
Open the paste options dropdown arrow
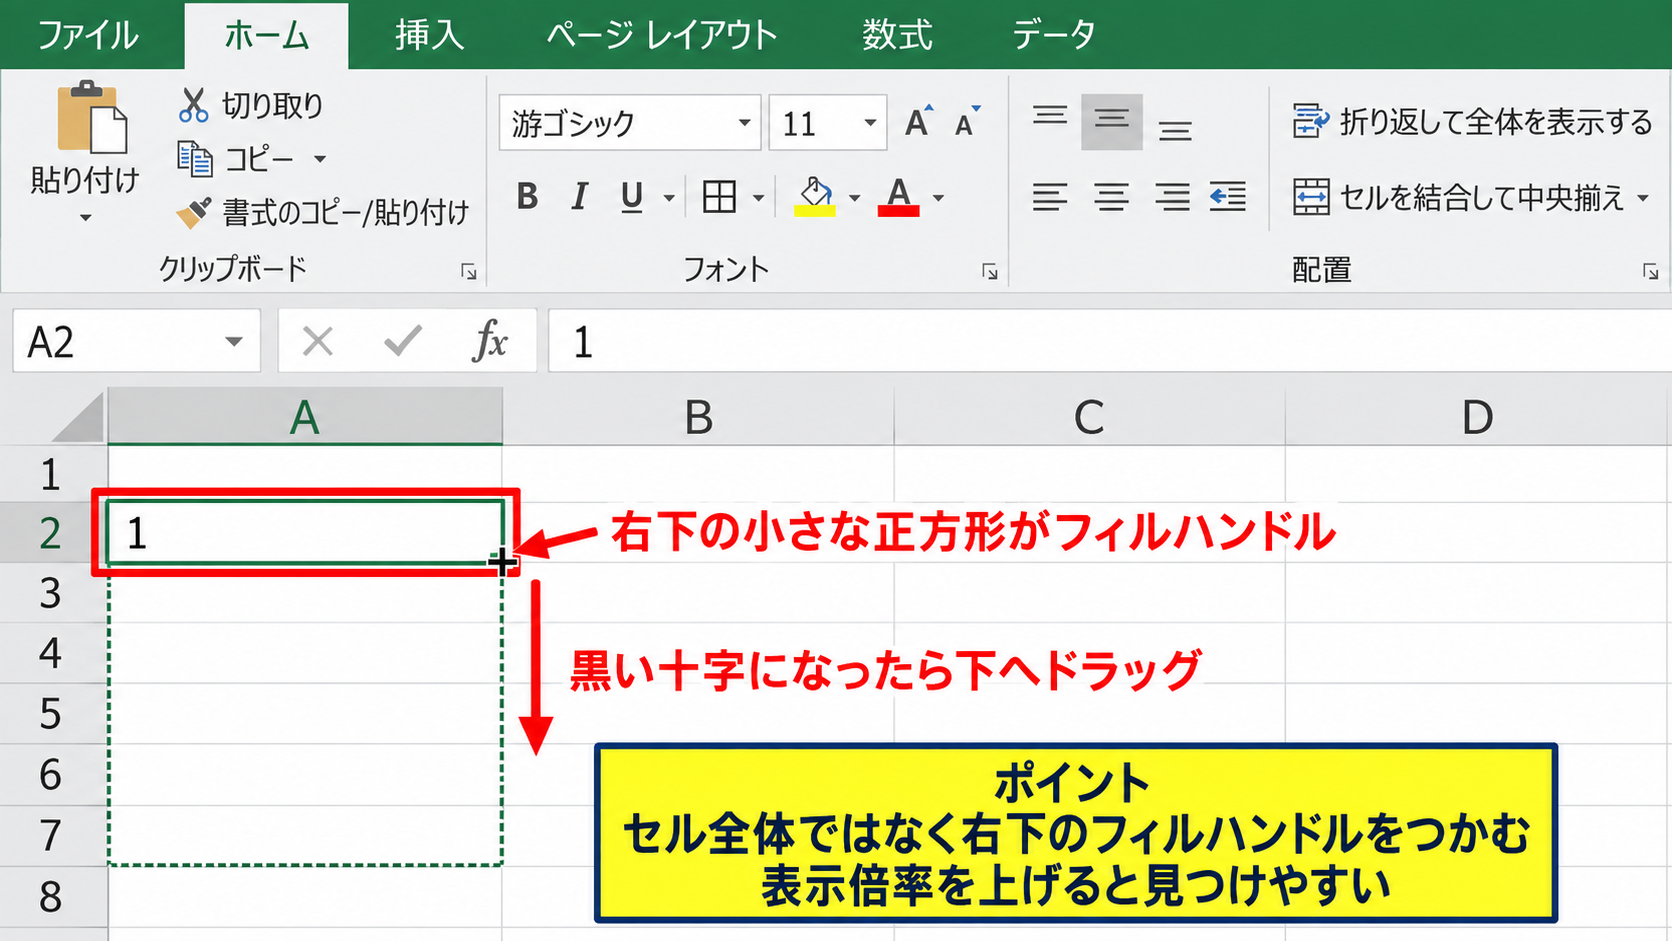click(86, 217)
